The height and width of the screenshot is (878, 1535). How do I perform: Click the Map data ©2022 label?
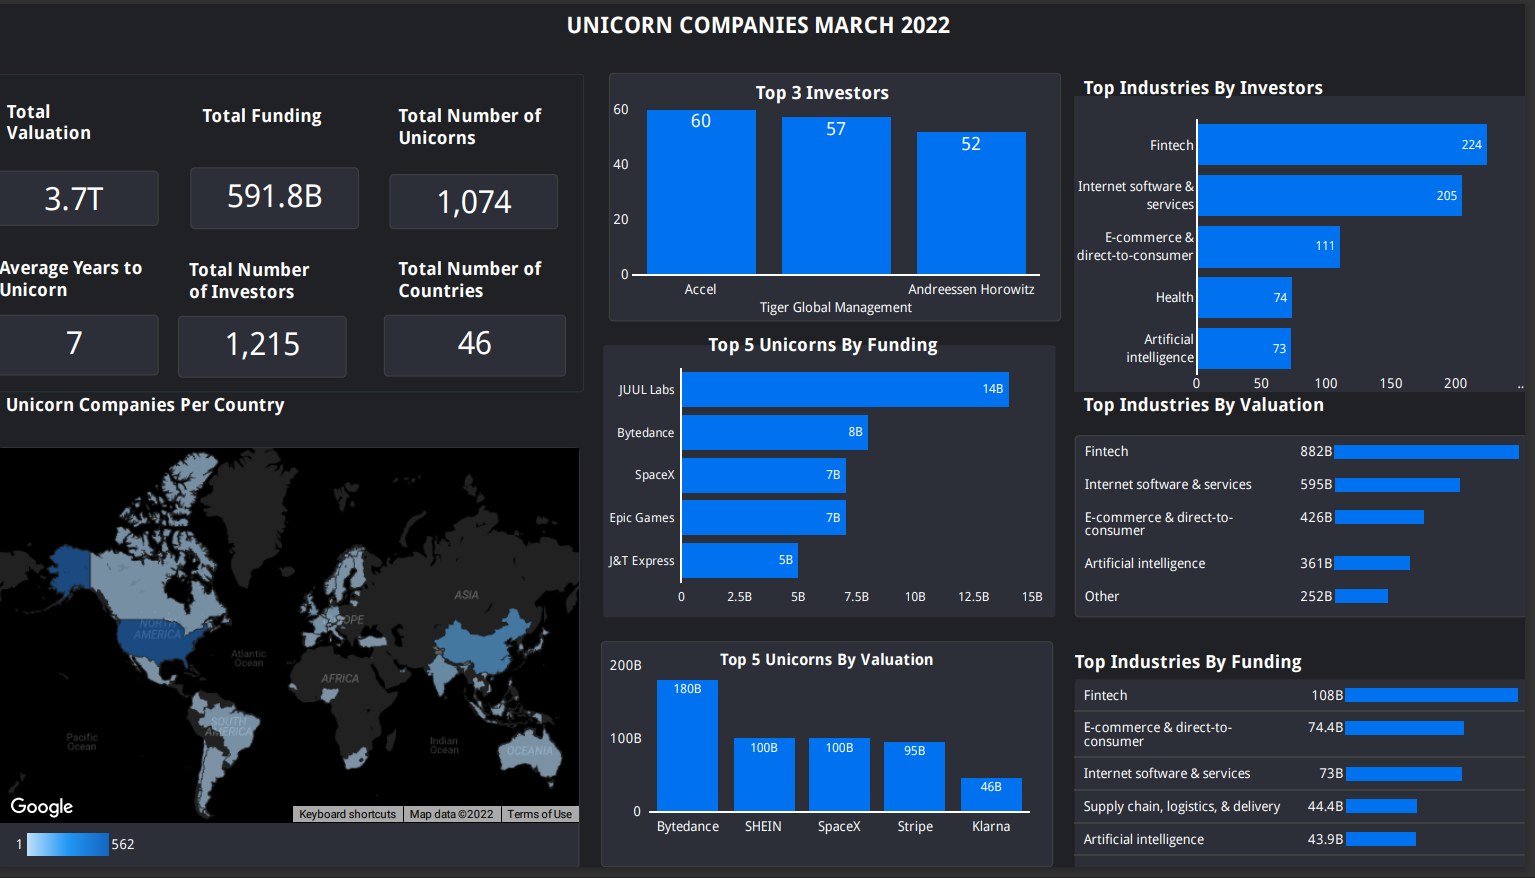(451, 814)
